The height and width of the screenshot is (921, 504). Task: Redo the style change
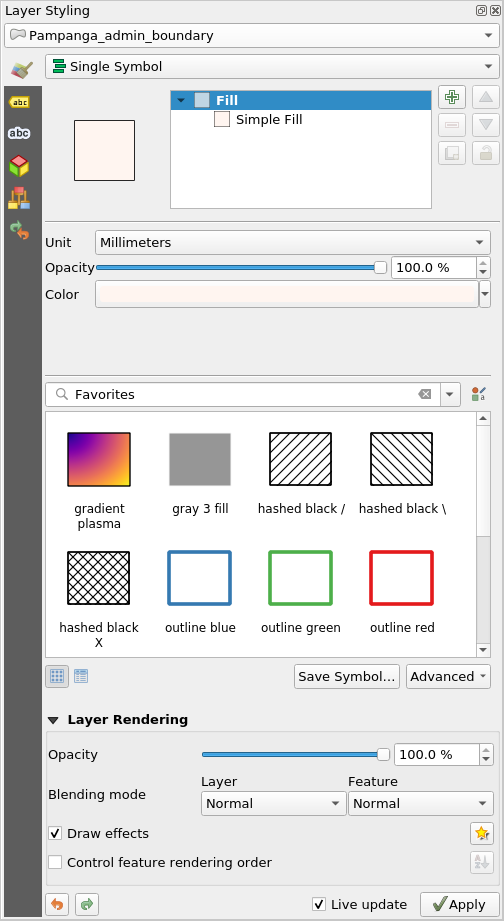tap(87, 904)
